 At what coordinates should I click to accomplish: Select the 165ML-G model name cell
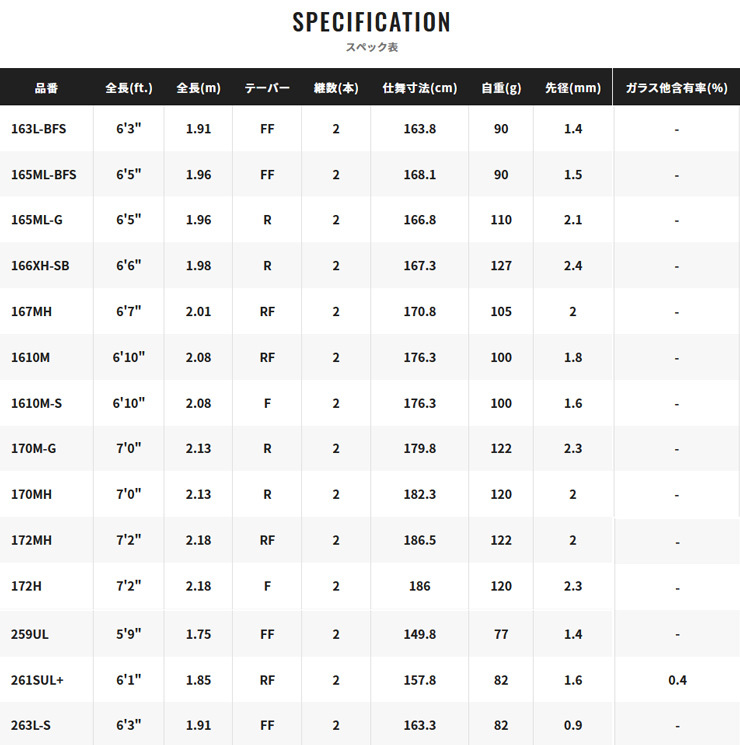click(x=37, y=220)
